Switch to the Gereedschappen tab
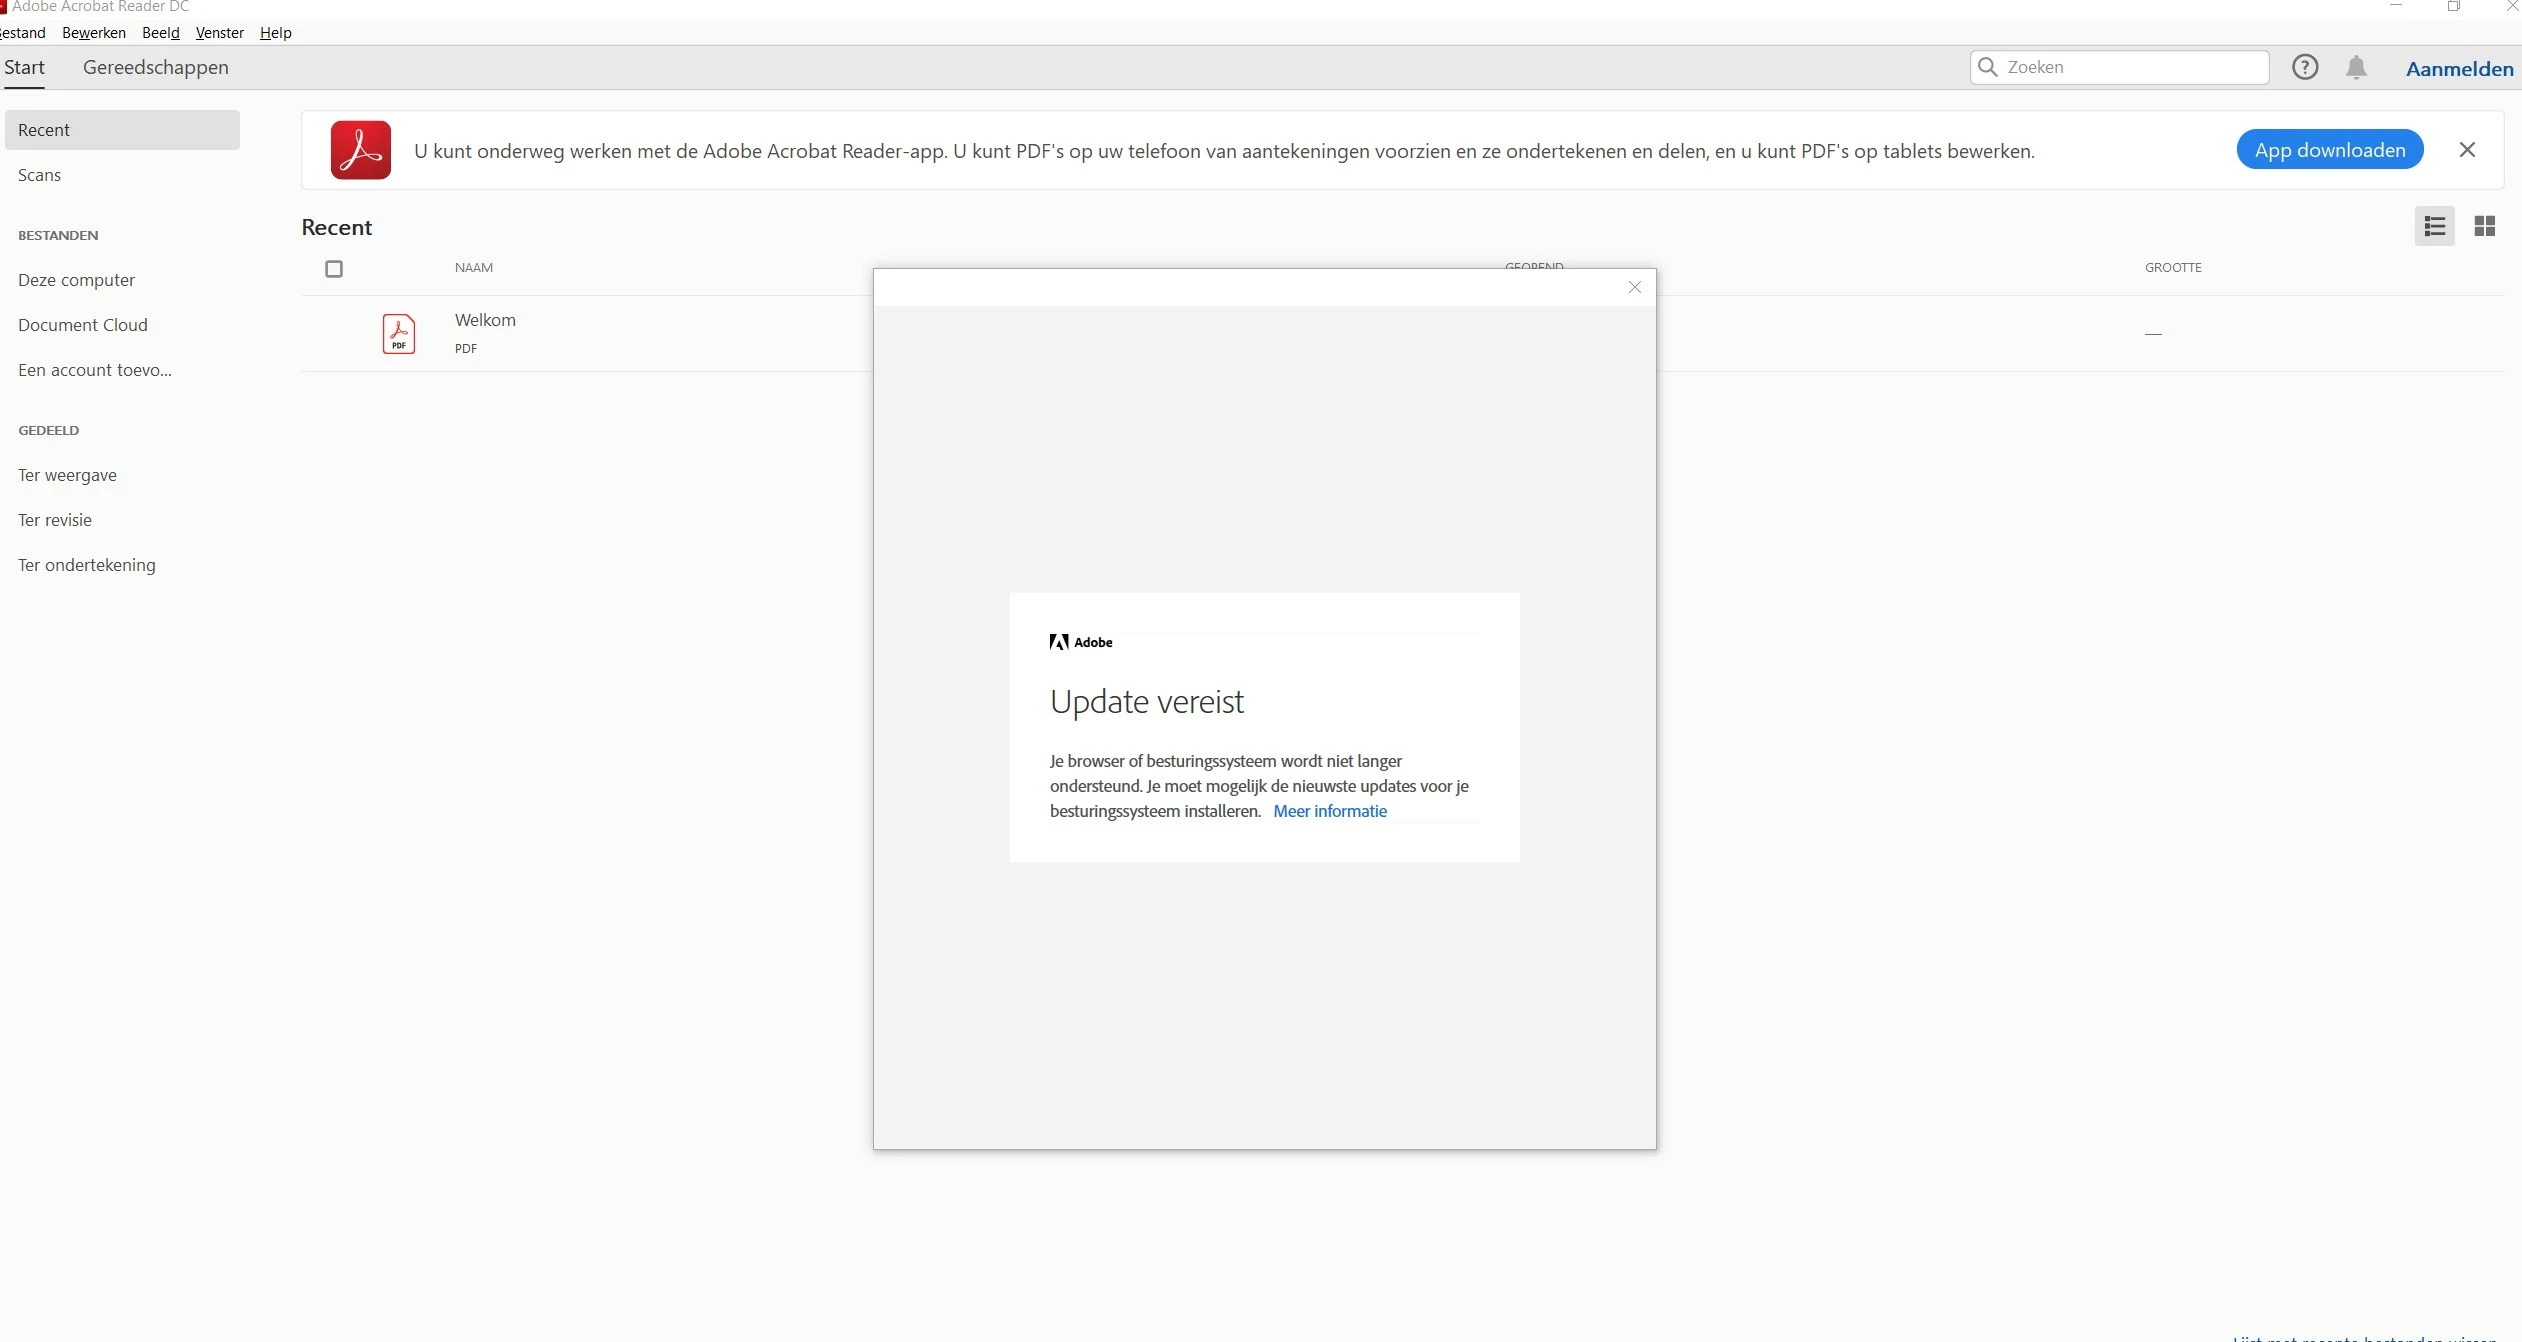This screenshot has height=1342, width=2522. point(155,67)
